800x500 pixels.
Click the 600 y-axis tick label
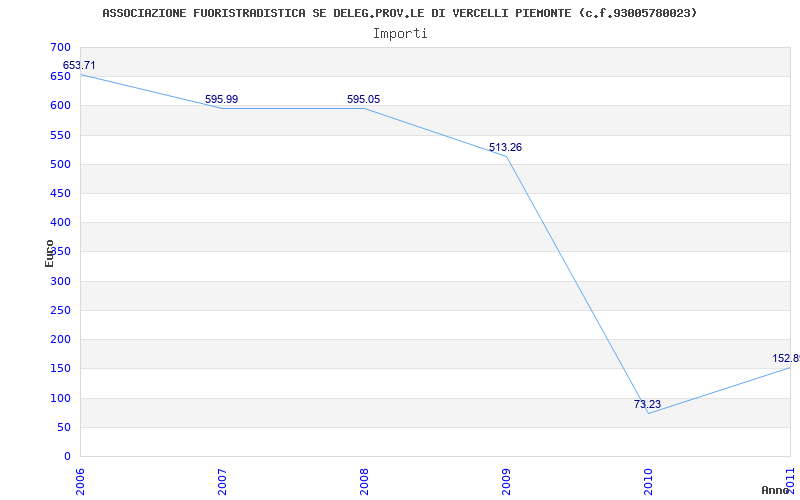click(60, 106)
